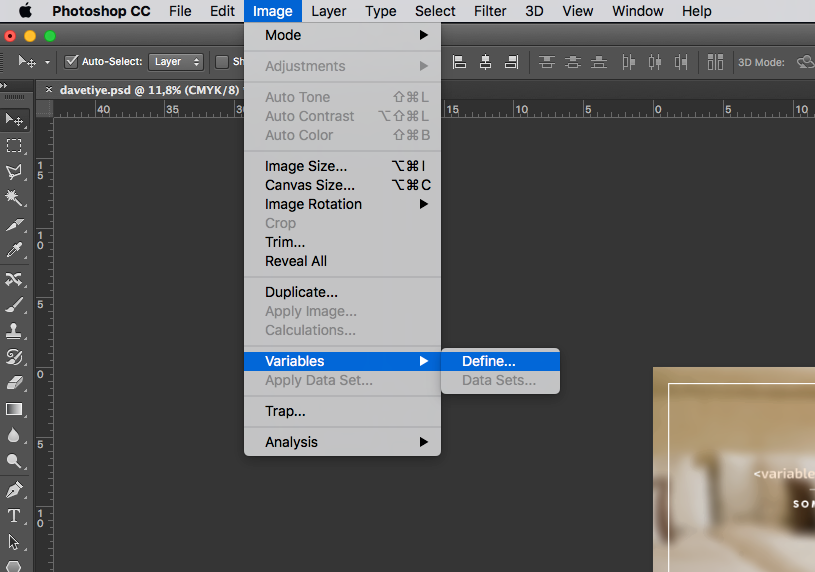Select the Rectangular Marquee tool
The width and height of the screenshot is (815, 572).
point(14,146)
